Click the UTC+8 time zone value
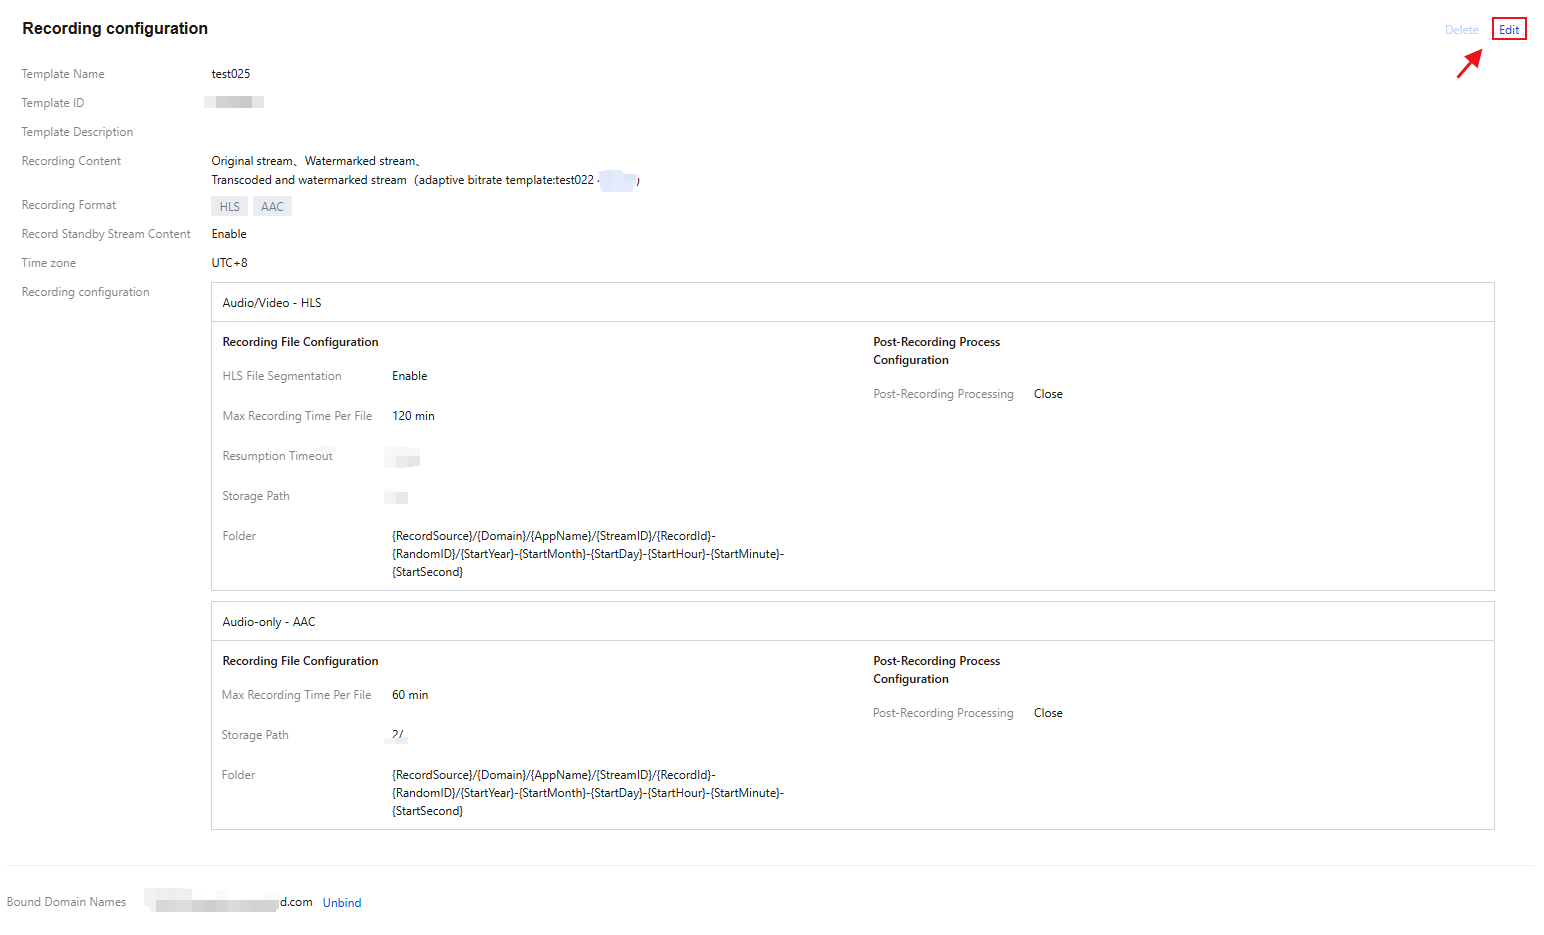 pos(230,263)
